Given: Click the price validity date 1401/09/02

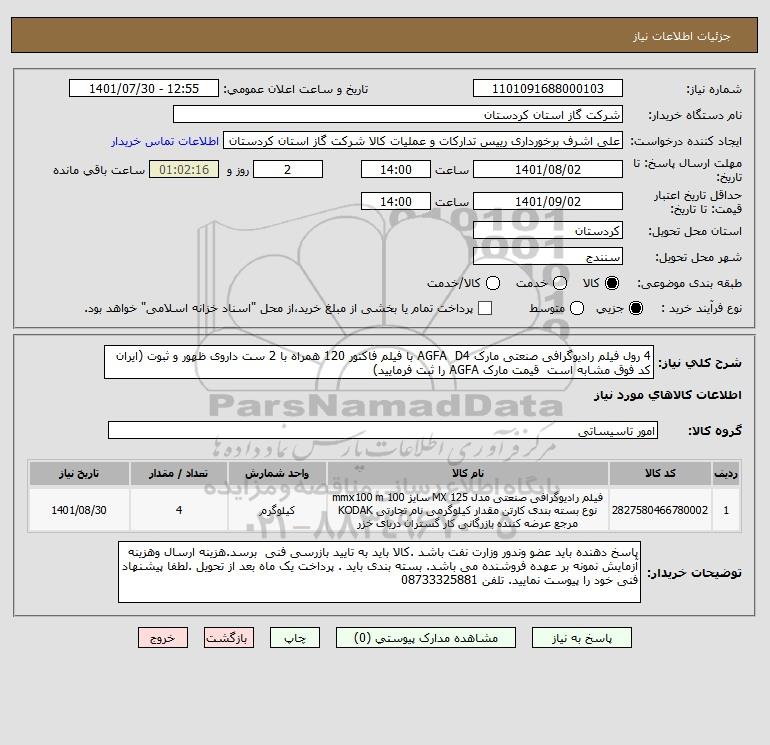Looking at the screenshot, I should click(548, 201).
